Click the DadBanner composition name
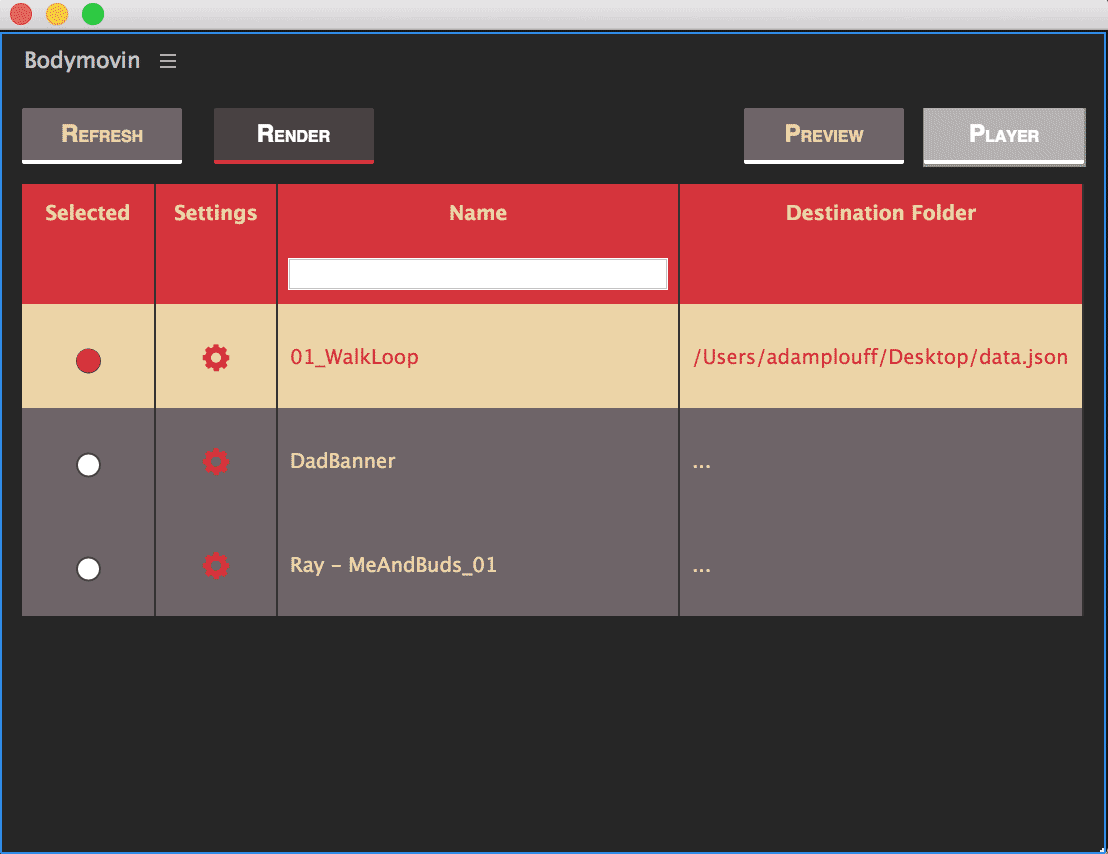The width and height of the screenshot is (1108, 854). click(x=343, y=461)
